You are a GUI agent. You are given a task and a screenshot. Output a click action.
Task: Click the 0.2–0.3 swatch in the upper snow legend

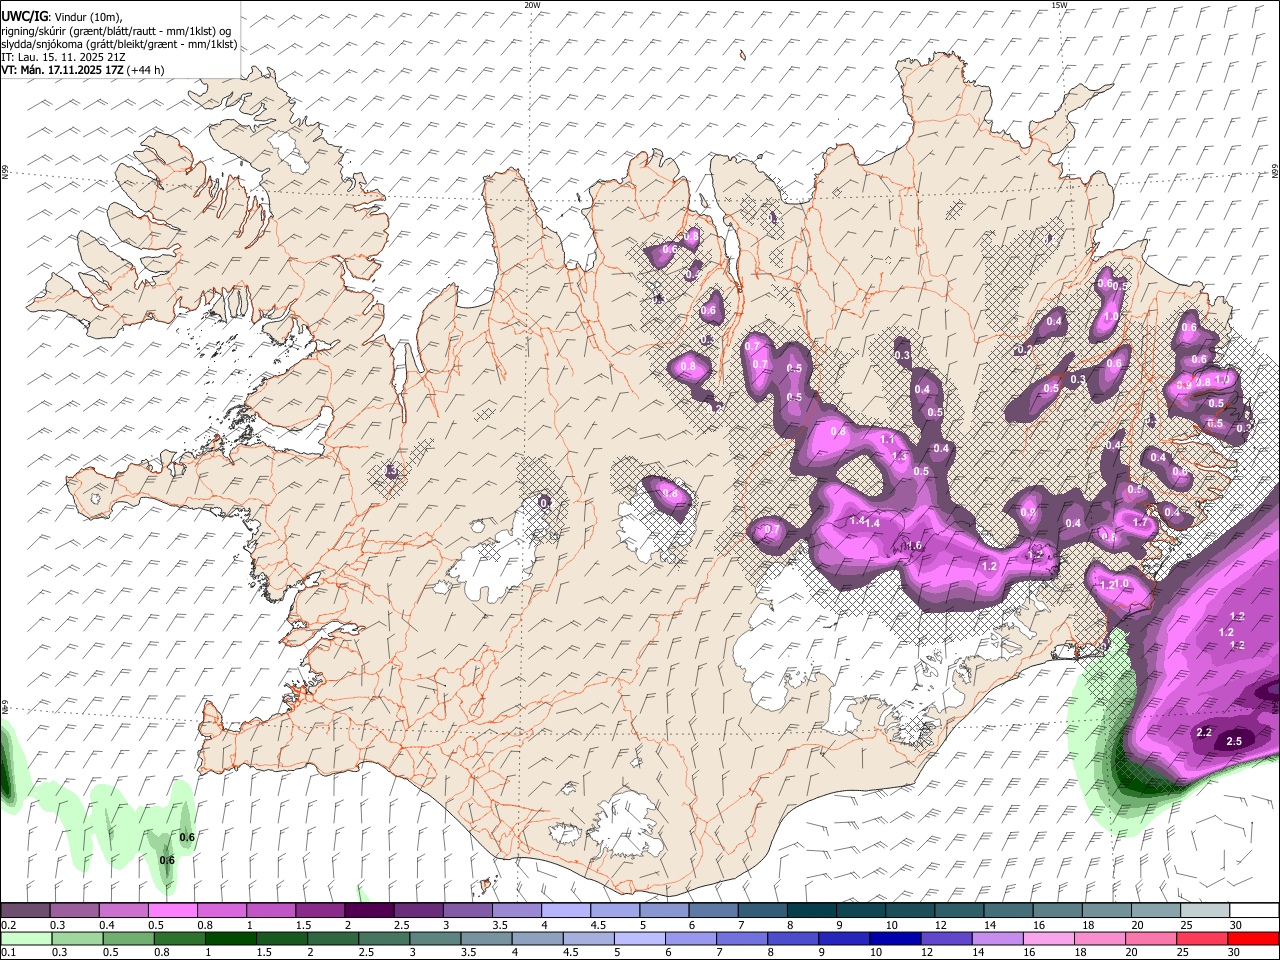pyautogui.click(x=25, y=911)
